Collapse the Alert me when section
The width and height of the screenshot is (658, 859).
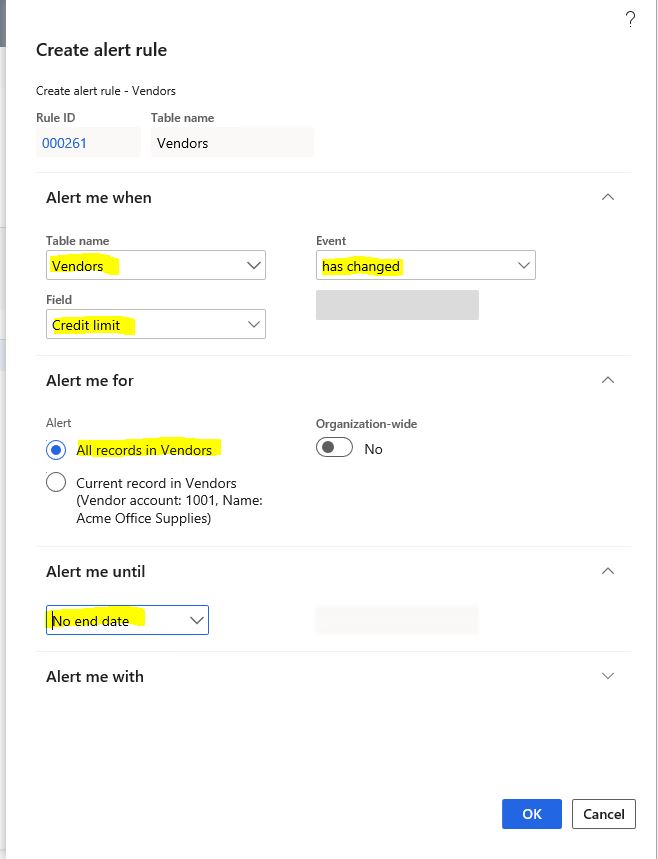[x=608, y=197]
